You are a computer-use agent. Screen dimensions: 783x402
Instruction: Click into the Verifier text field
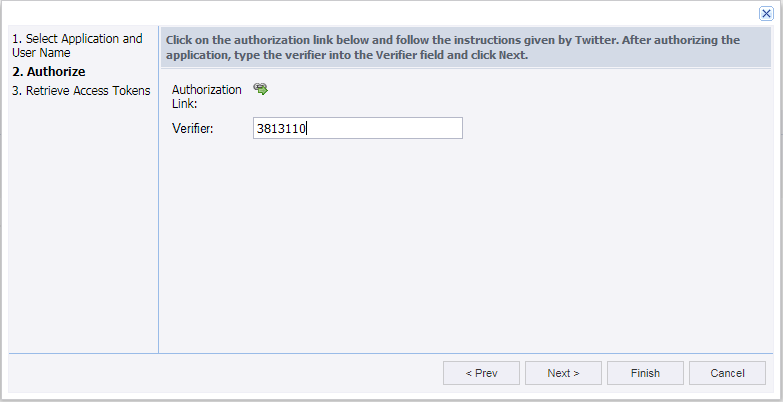tap(358, 128)
